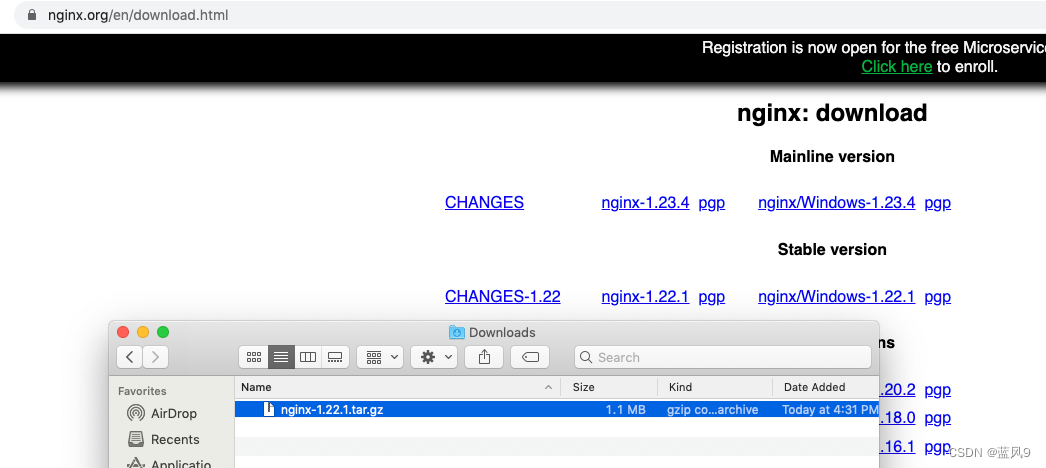1046x468 pixels.
Task: Click the 'Today at 4:31 PM' cell
Action: point(830,410)
